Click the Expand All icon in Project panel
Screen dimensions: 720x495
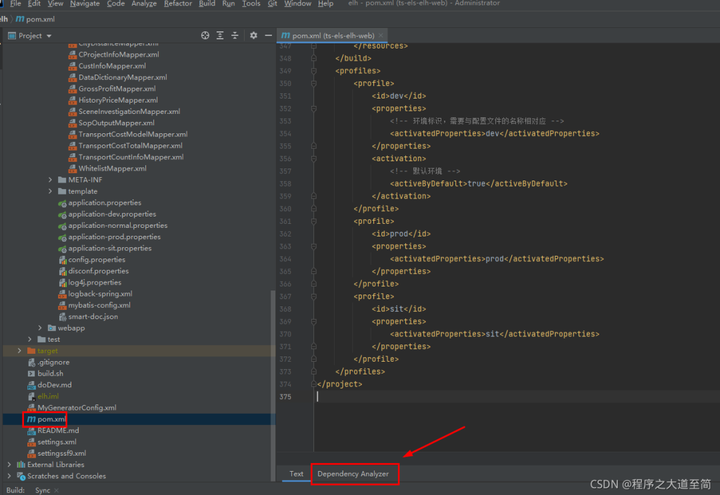coord(220,35)
